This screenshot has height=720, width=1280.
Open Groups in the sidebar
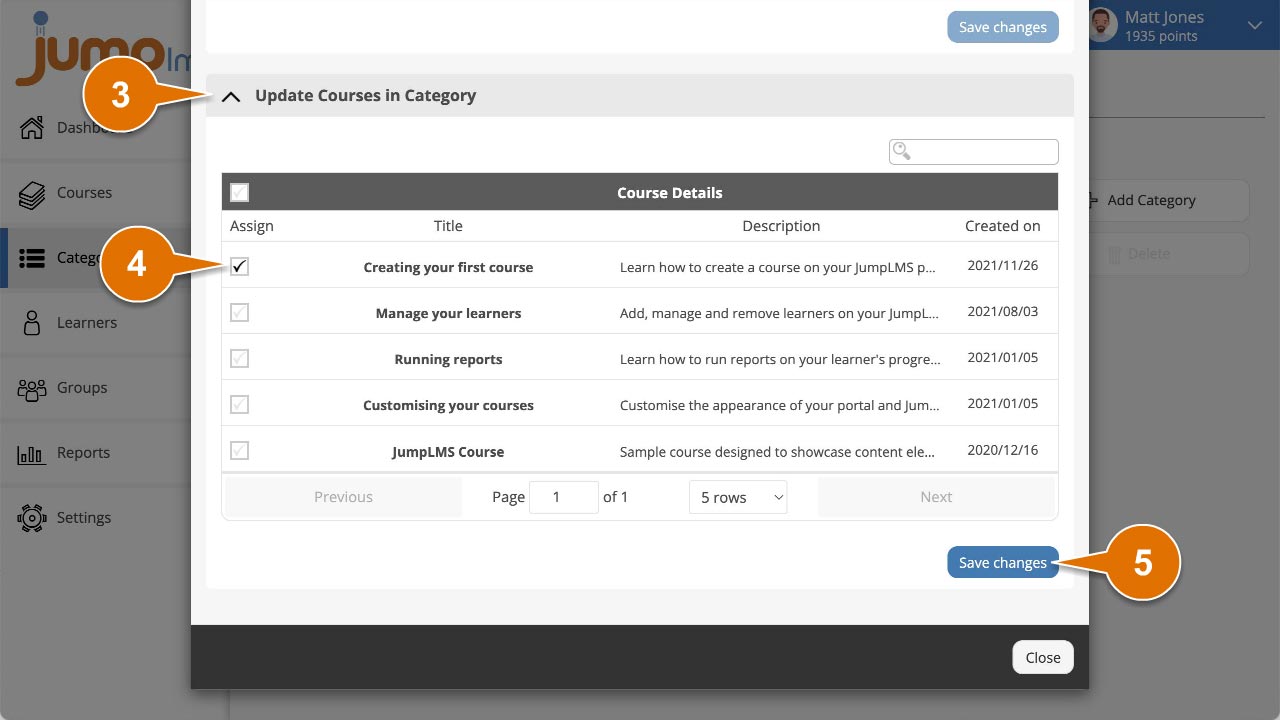[x=82, y=388]
